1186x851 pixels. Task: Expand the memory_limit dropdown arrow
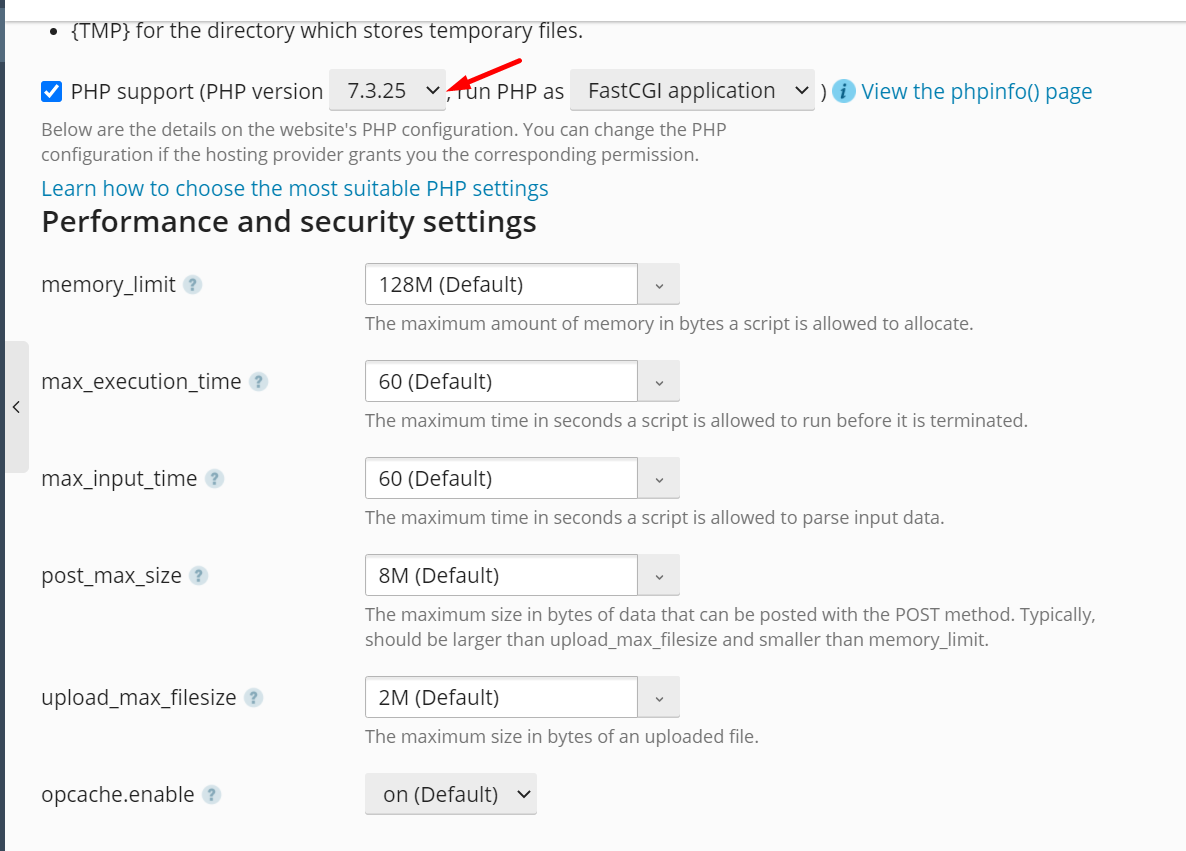pyautogui.click(x=659, y=284)
